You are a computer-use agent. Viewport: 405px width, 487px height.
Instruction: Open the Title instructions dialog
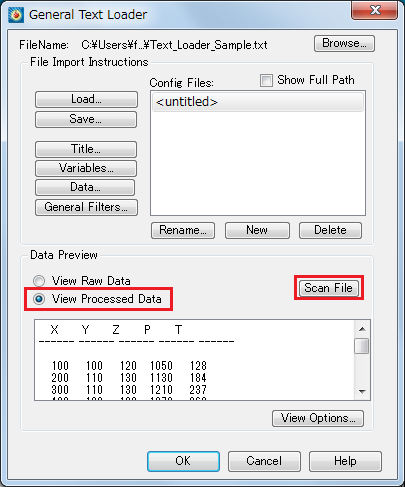point(86,149)
